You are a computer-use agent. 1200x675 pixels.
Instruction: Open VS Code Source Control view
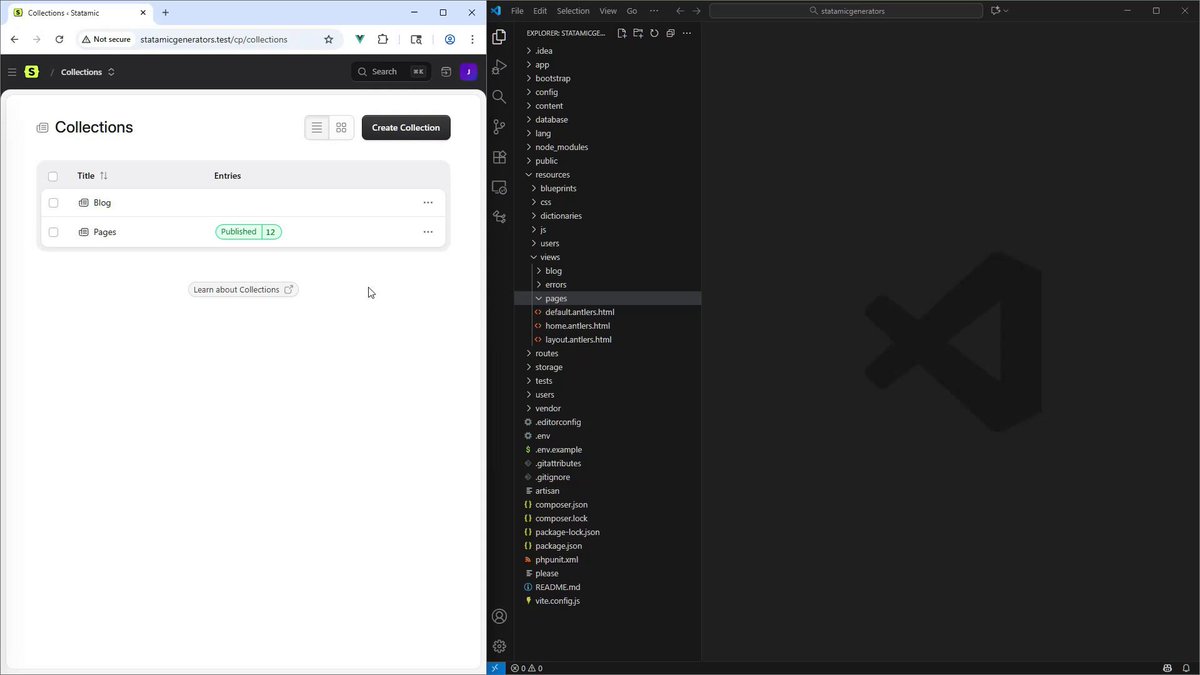coord(499,127)
